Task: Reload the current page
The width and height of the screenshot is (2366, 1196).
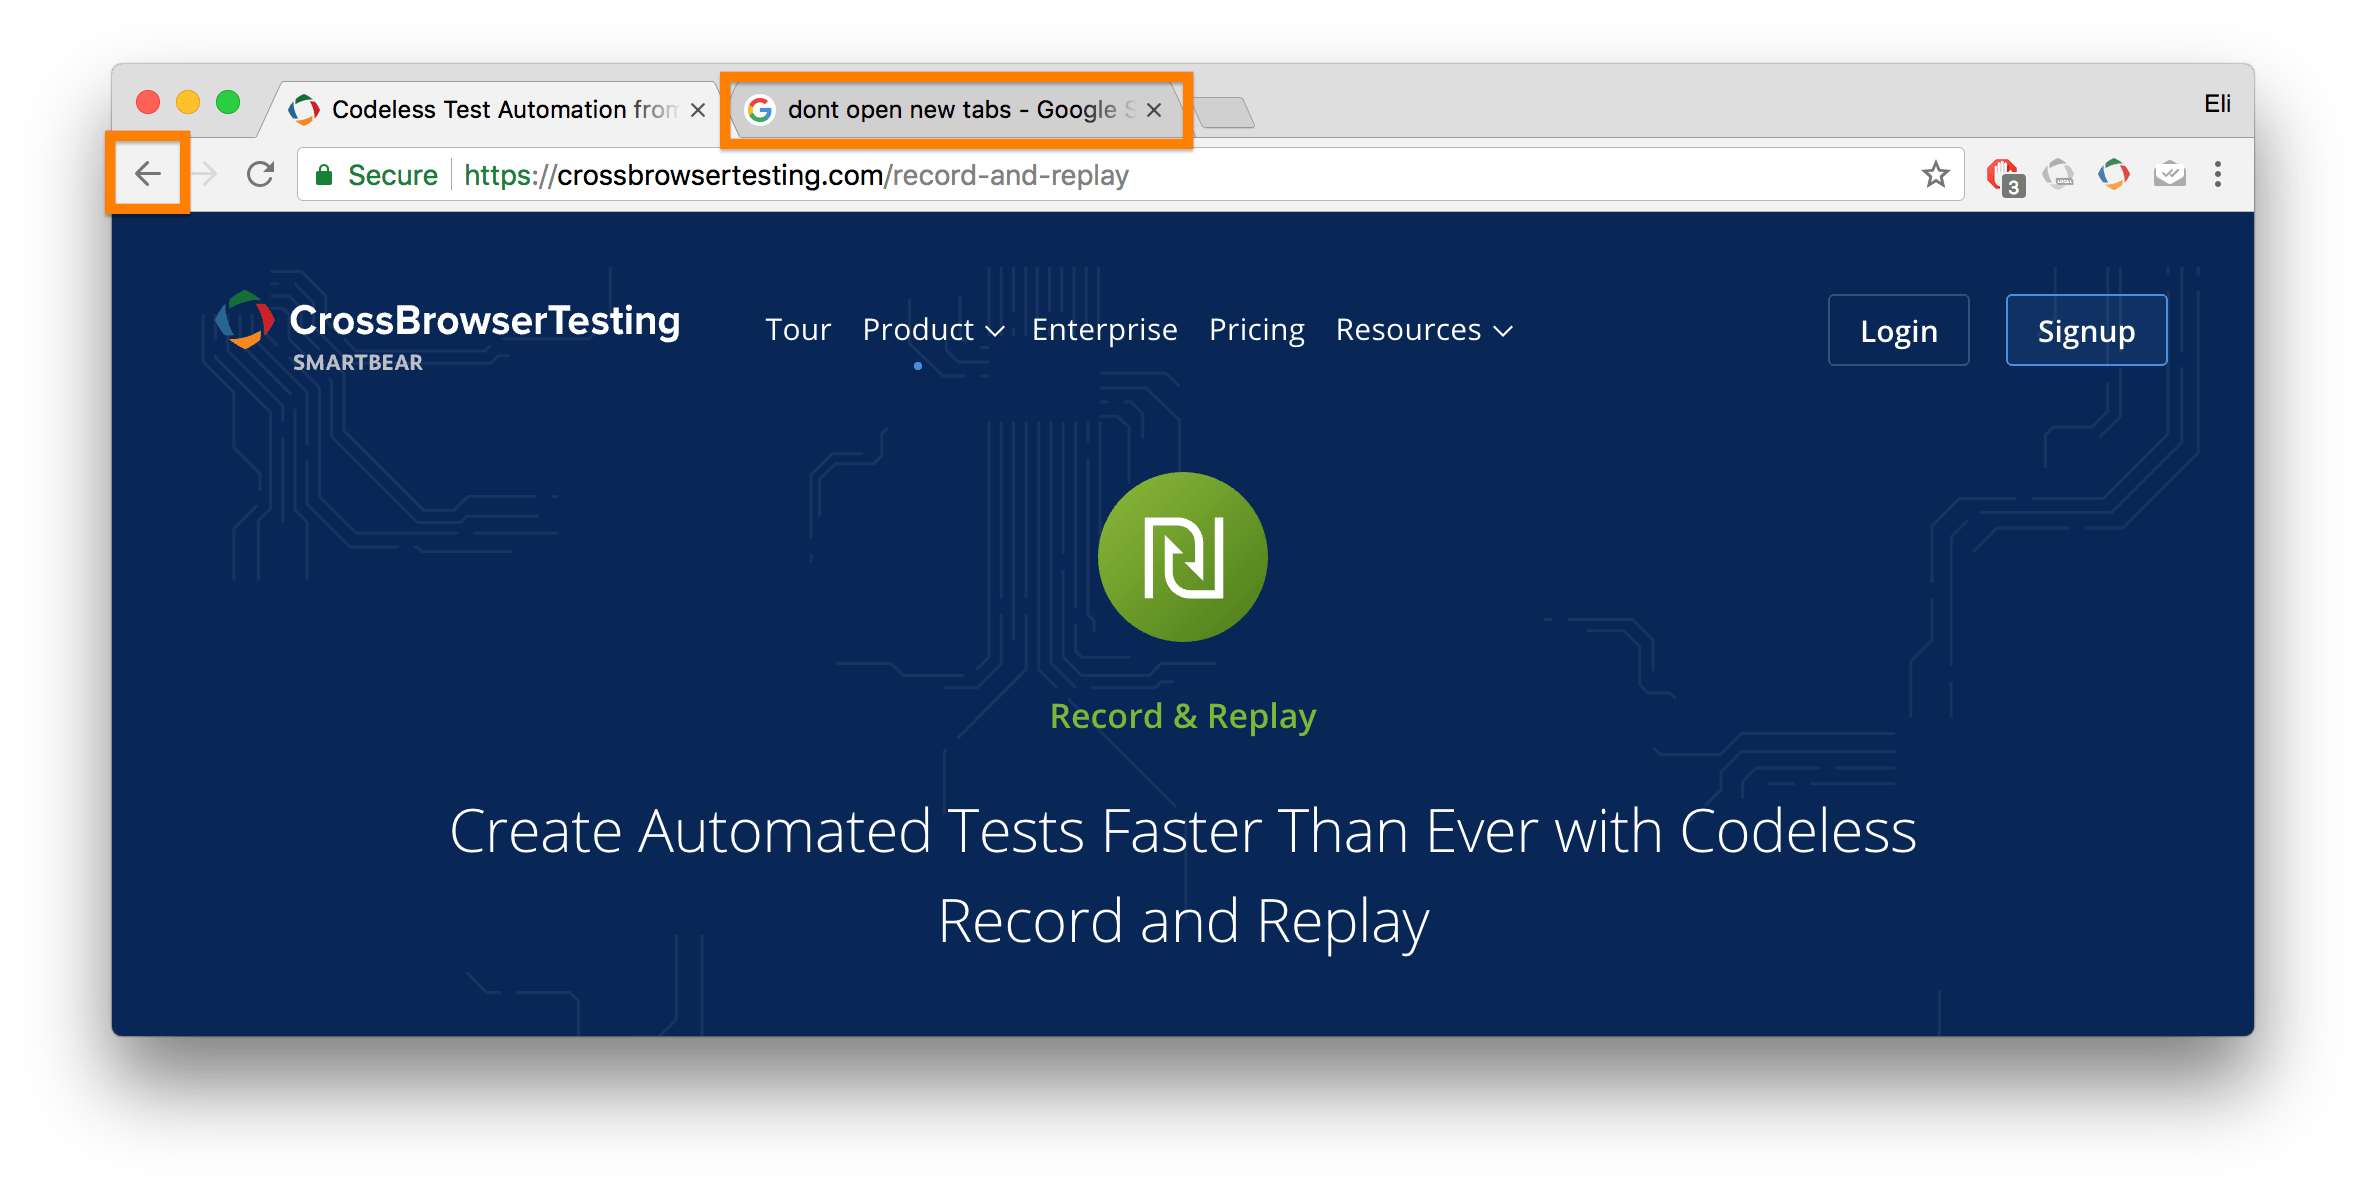Action: click(x=260, y=173)
